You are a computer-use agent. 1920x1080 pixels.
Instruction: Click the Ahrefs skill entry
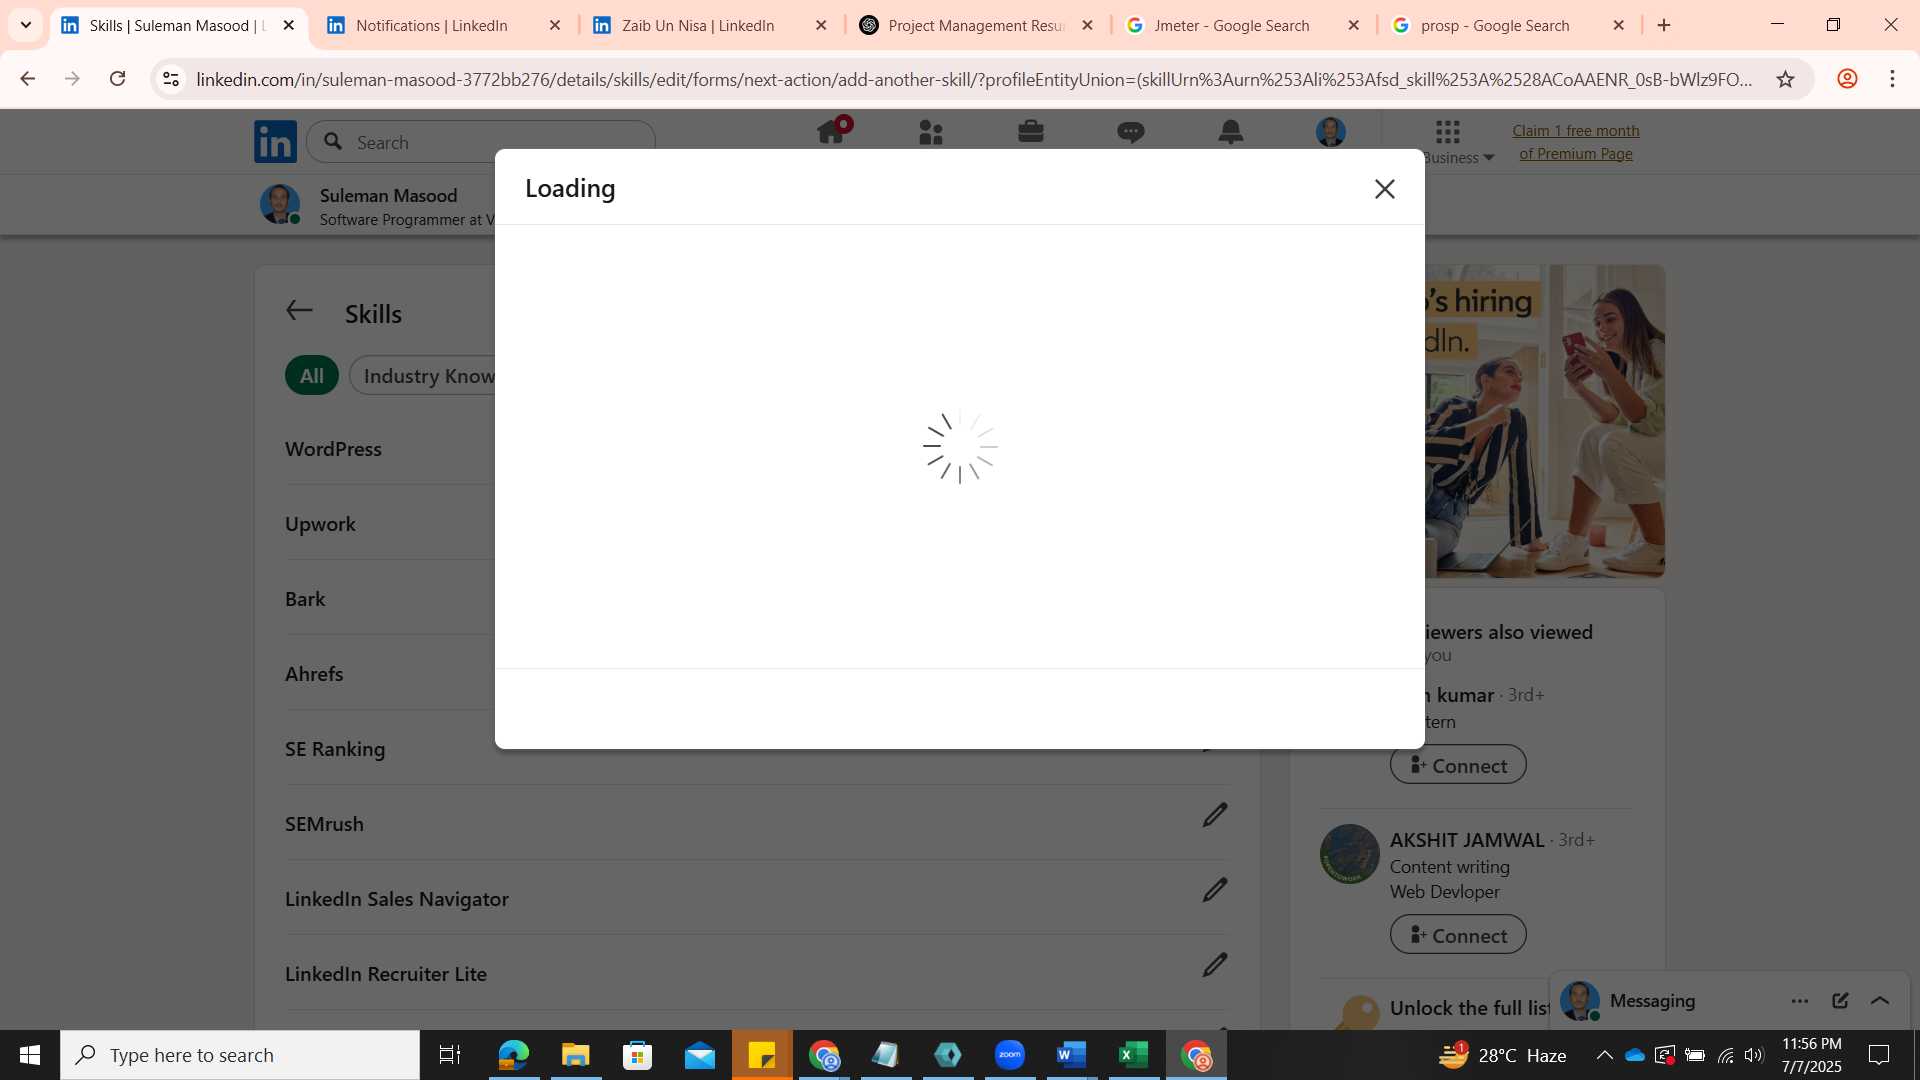point(314,674)
